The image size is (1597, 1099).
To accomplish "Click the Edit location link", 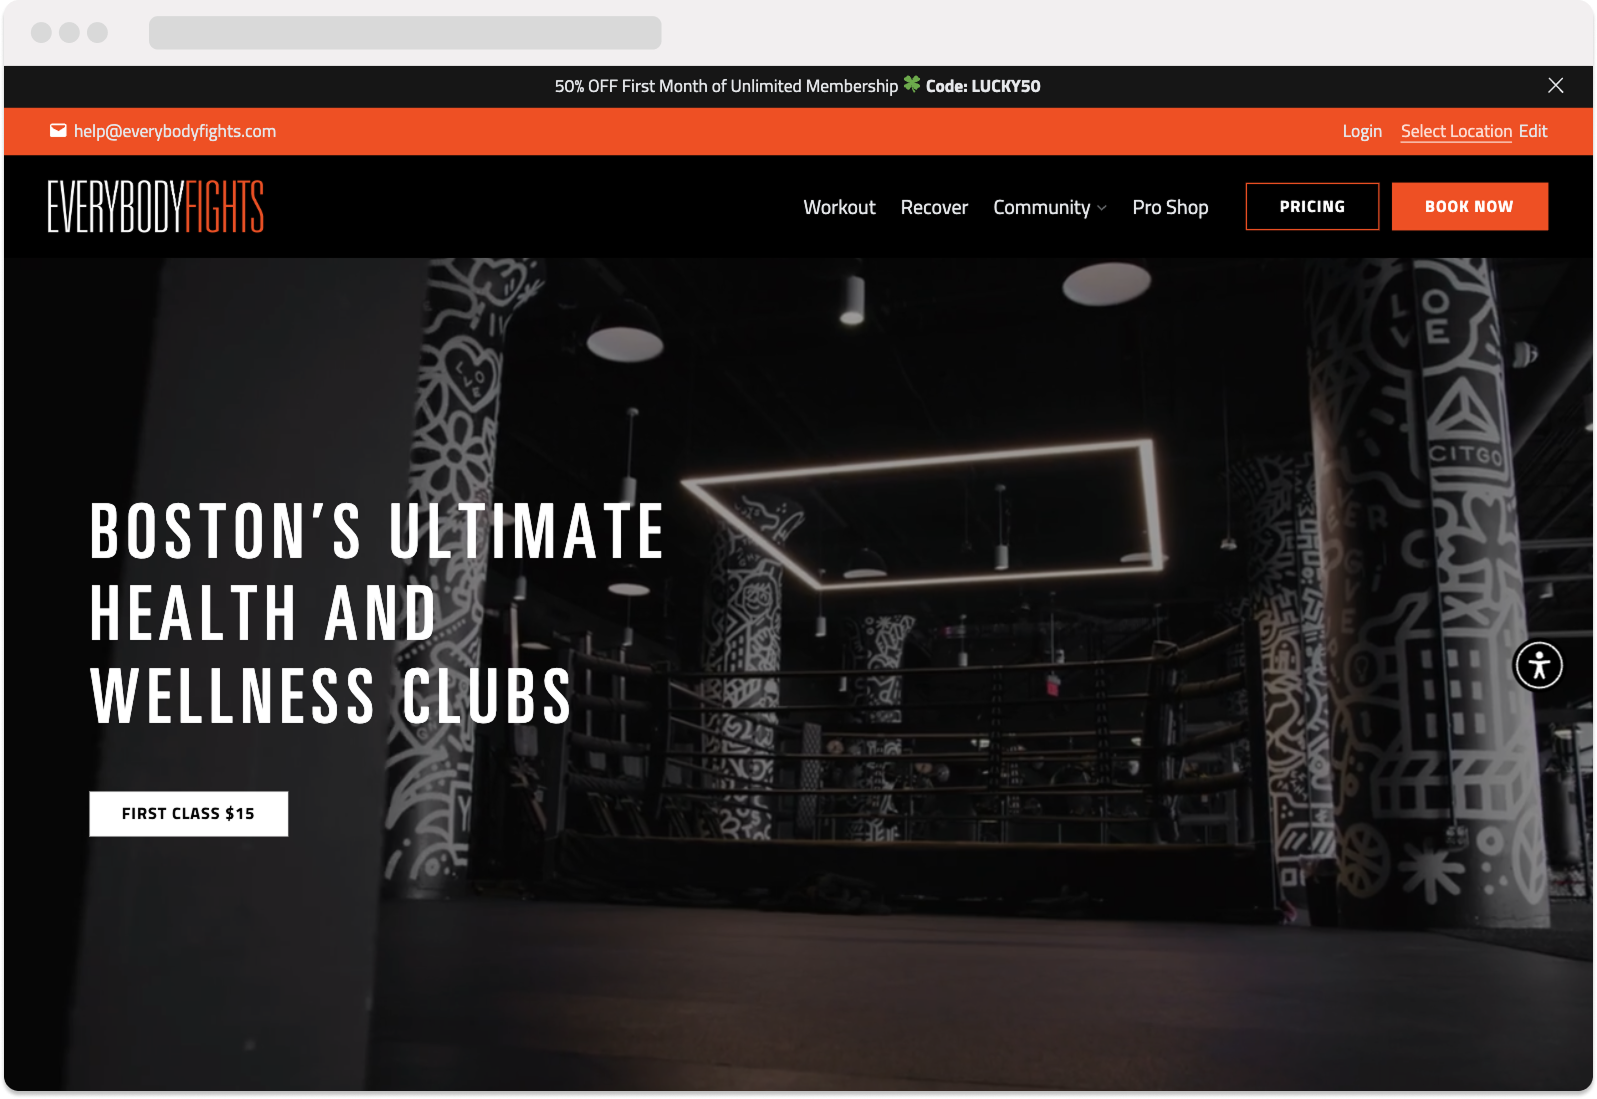I will tap(1533, 131).
